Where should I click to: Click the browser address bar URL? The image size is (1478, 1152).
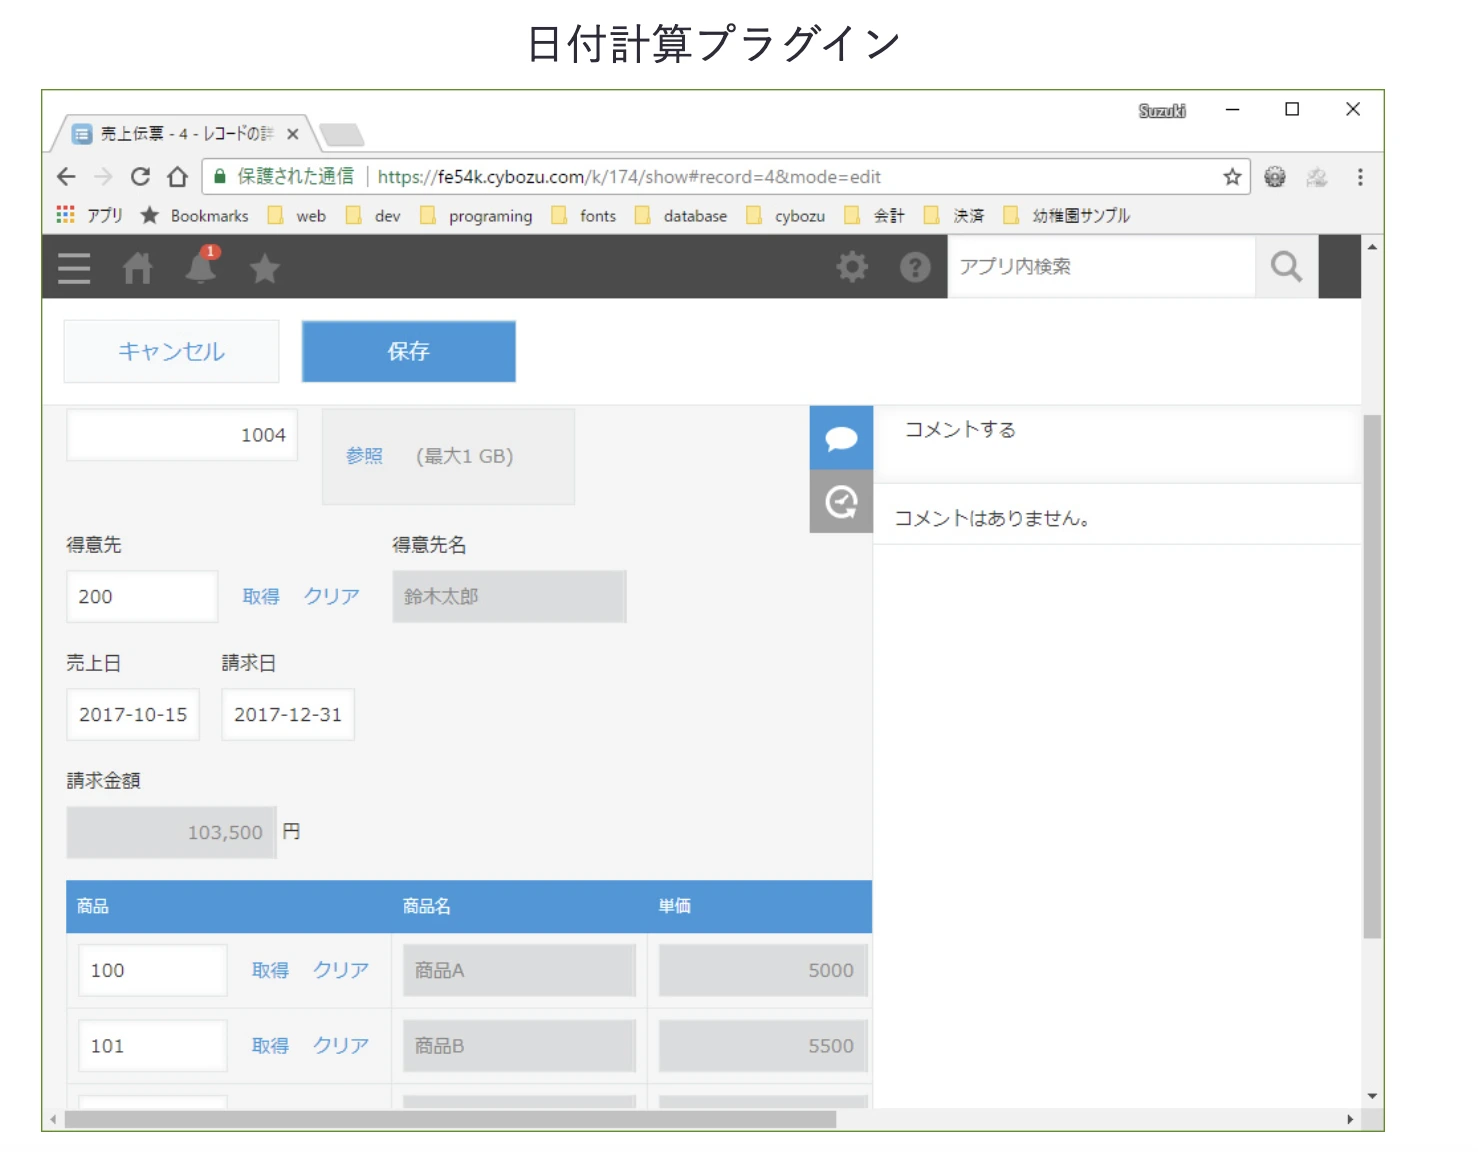(x=629, y=177)
